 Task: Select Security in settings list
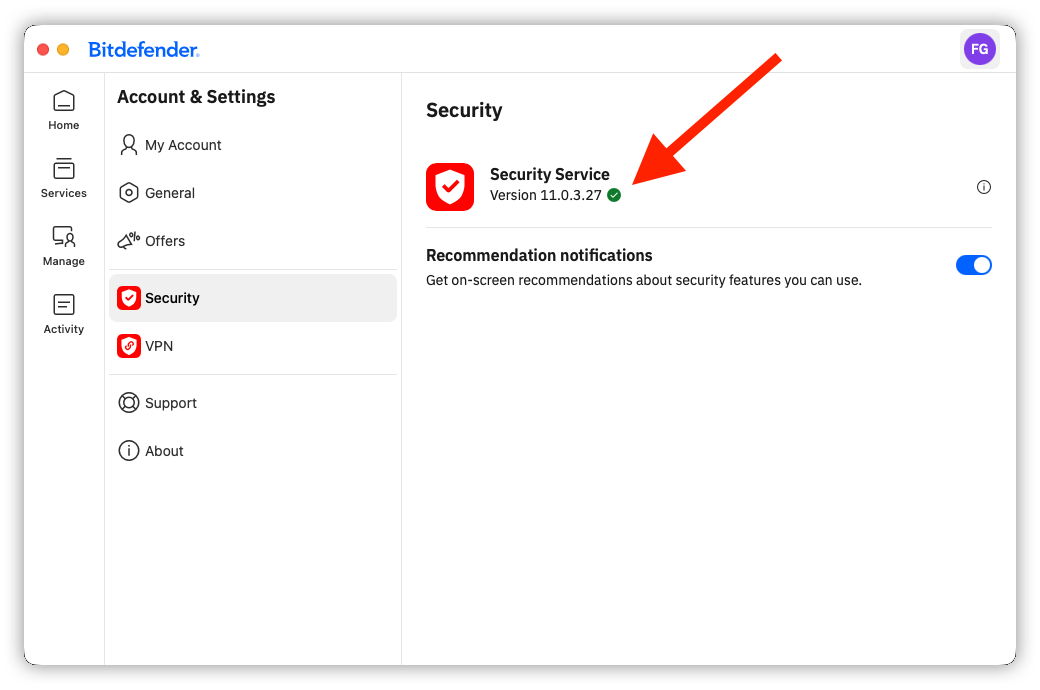(253, 298)
